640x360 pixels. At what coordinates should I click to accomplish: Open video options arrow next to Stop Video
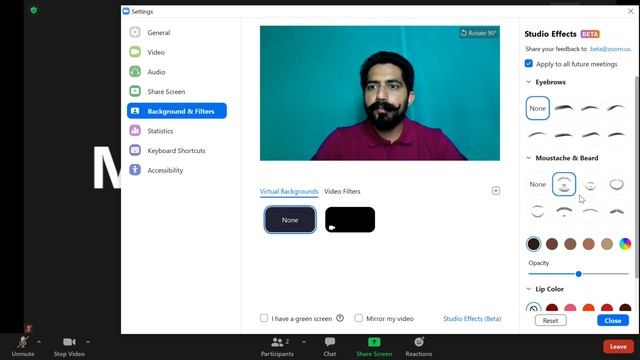88,342
